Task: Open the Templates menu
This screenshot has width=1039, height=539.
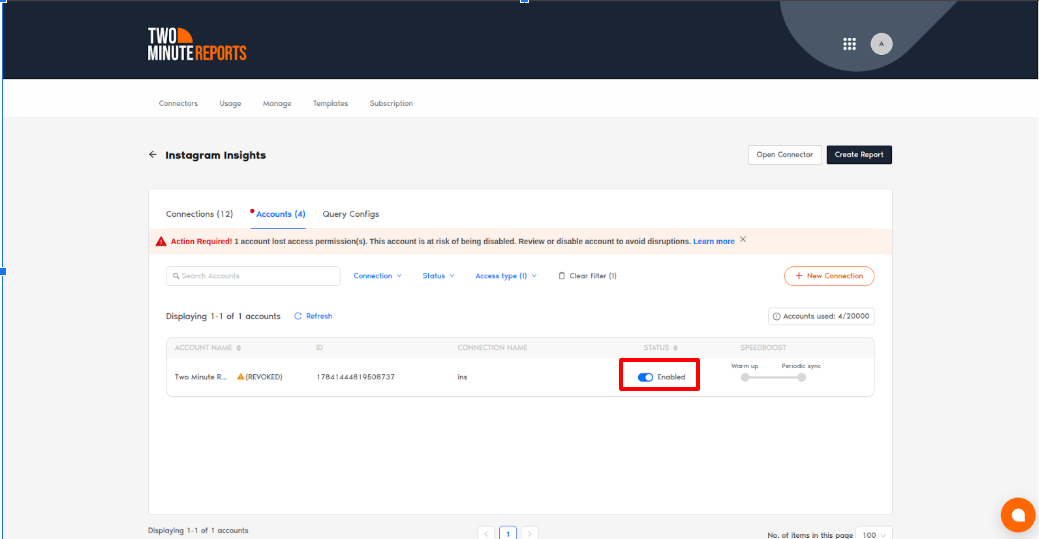Action: coord(331,103)
